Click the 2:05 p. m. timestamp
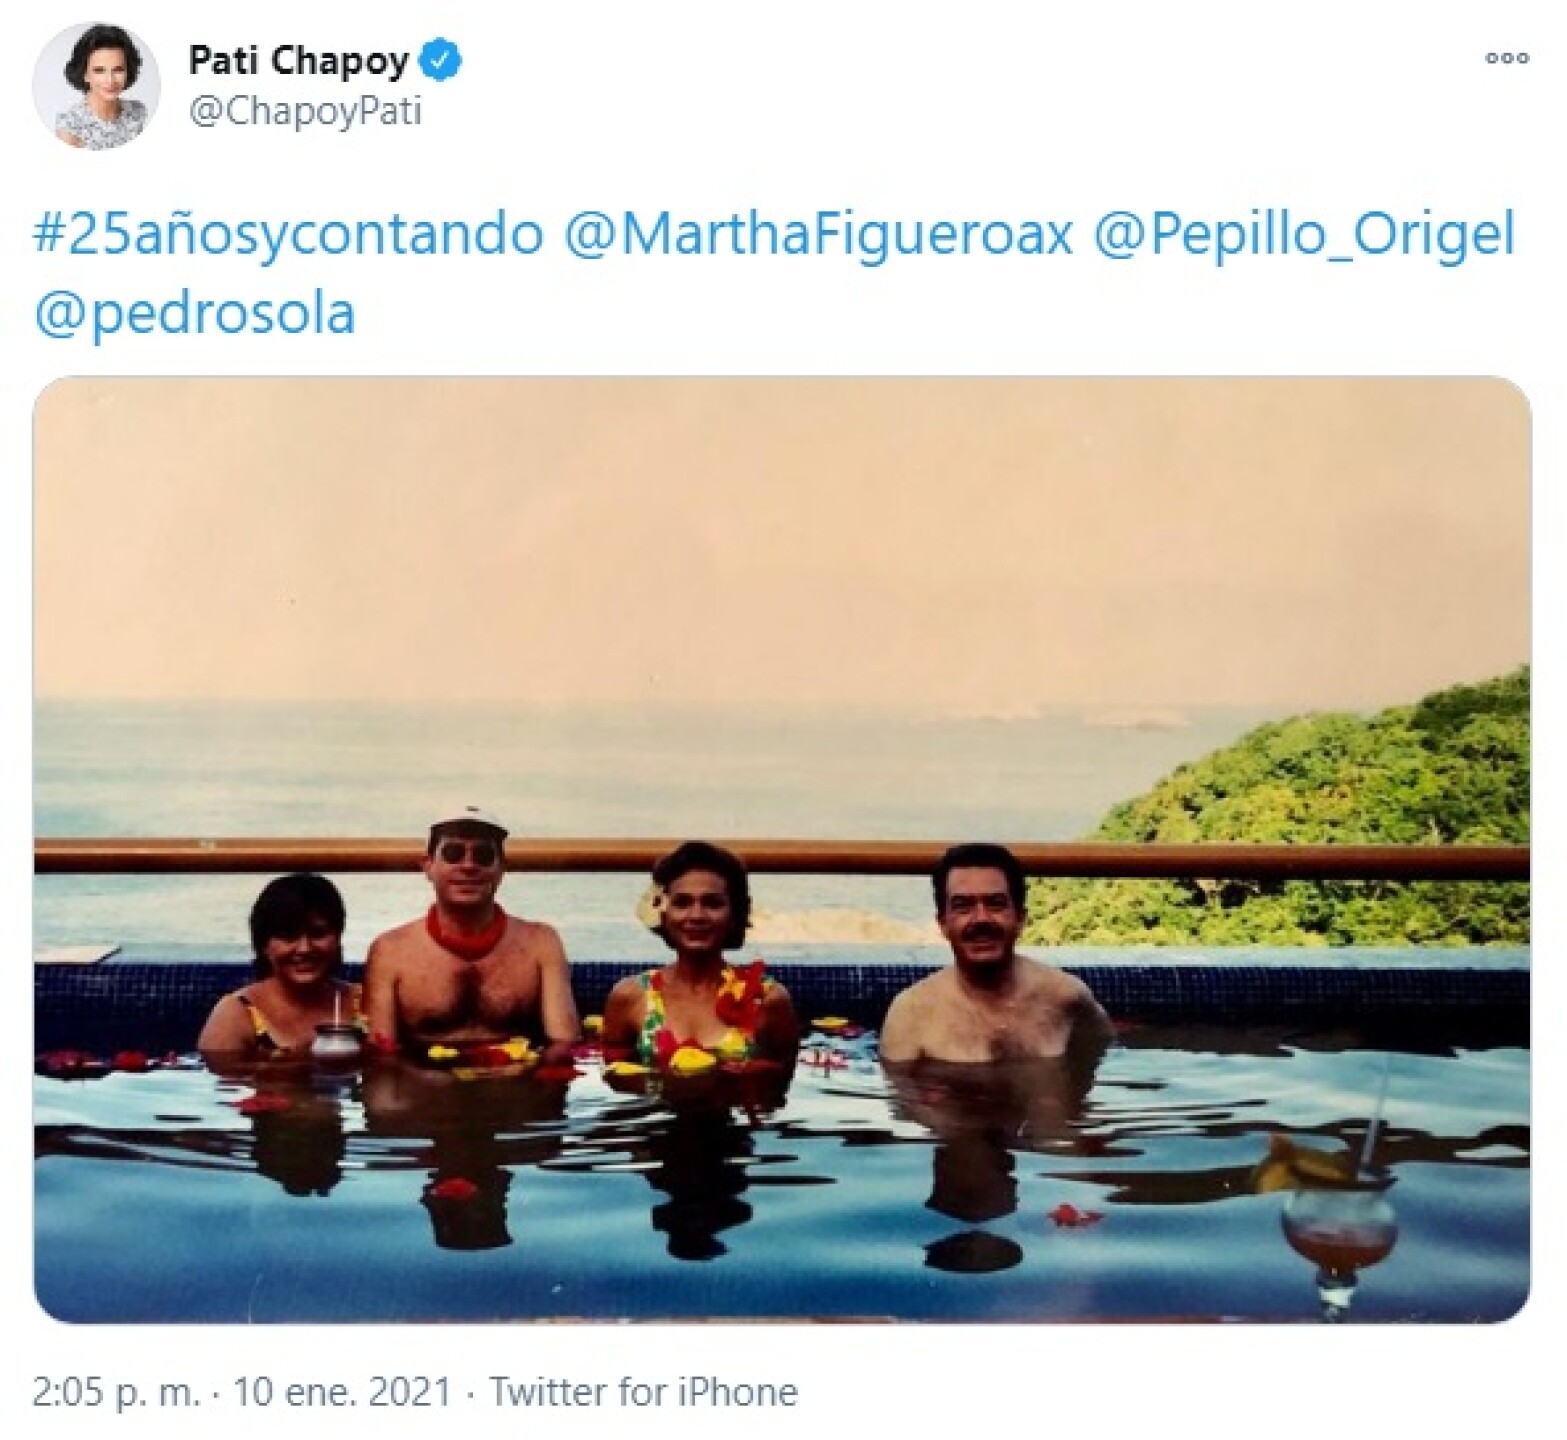This screenshot has width=1567, height=1440. point(116,1392)
